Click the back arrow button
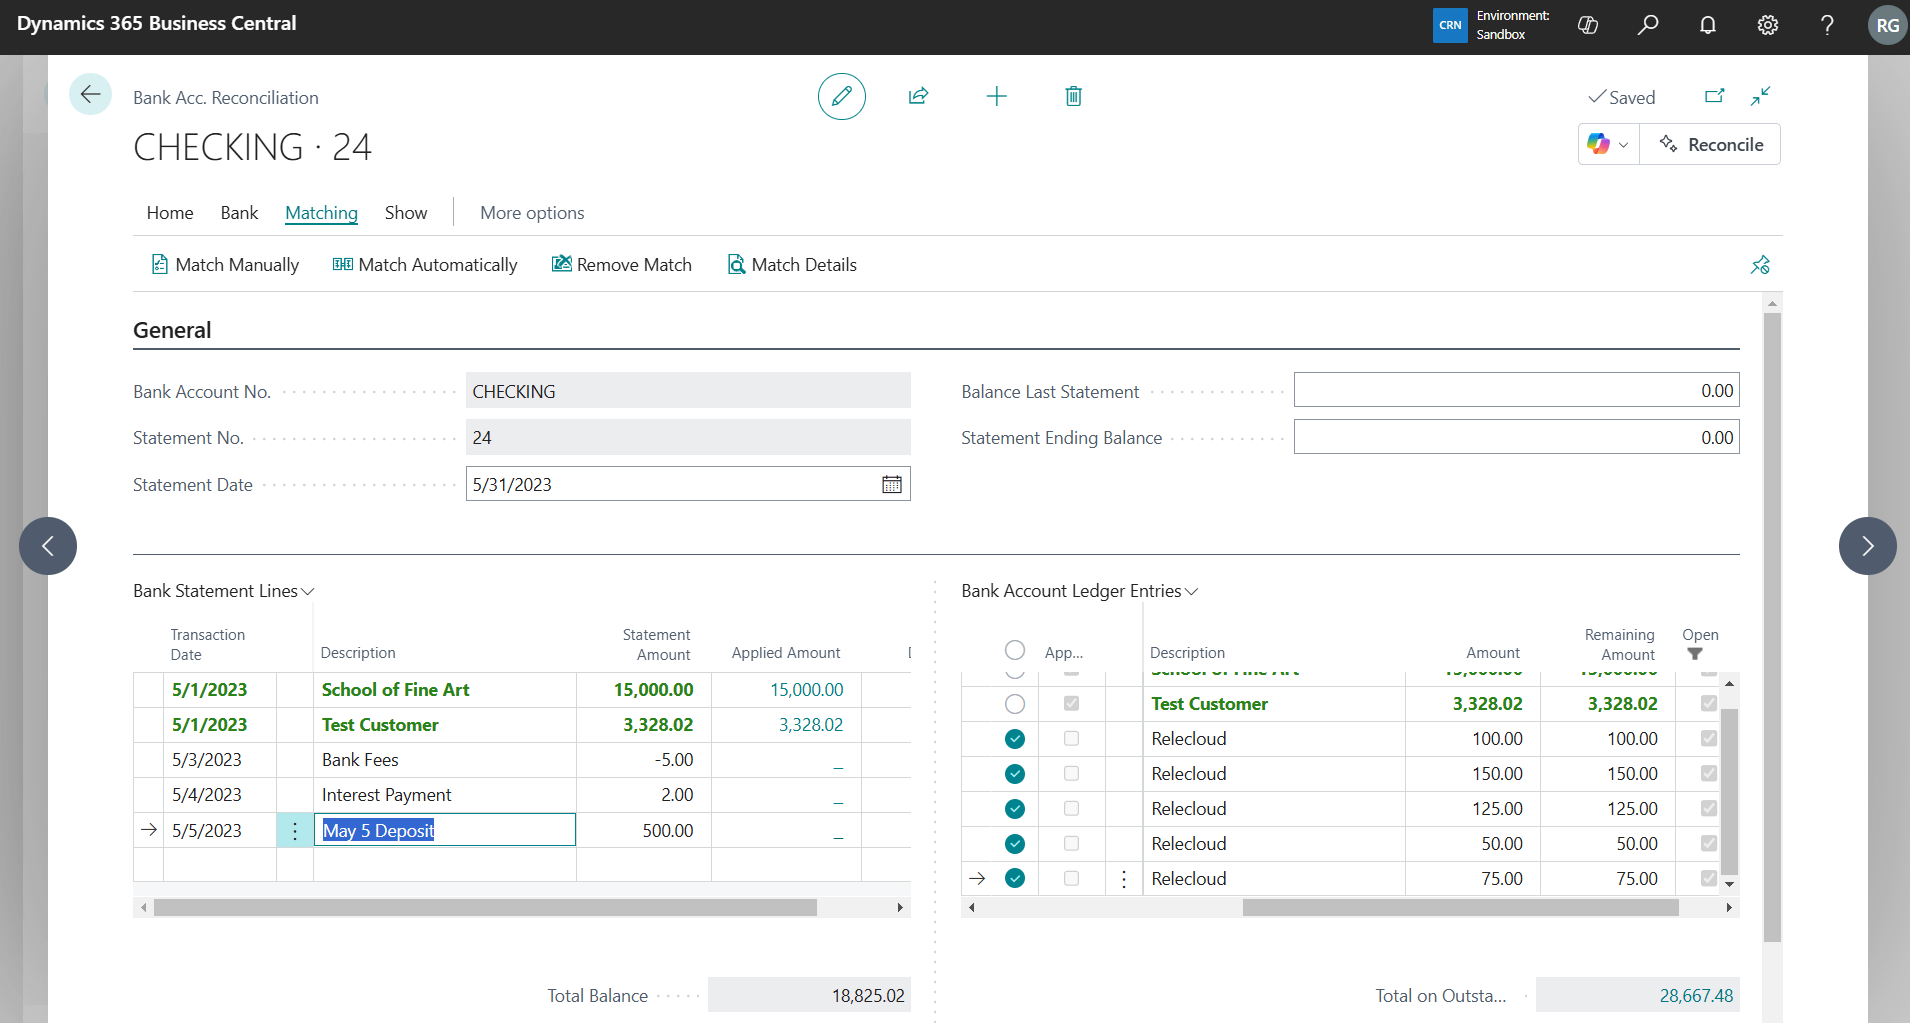Viewport: 1910px width, 1023px height. 90,95
